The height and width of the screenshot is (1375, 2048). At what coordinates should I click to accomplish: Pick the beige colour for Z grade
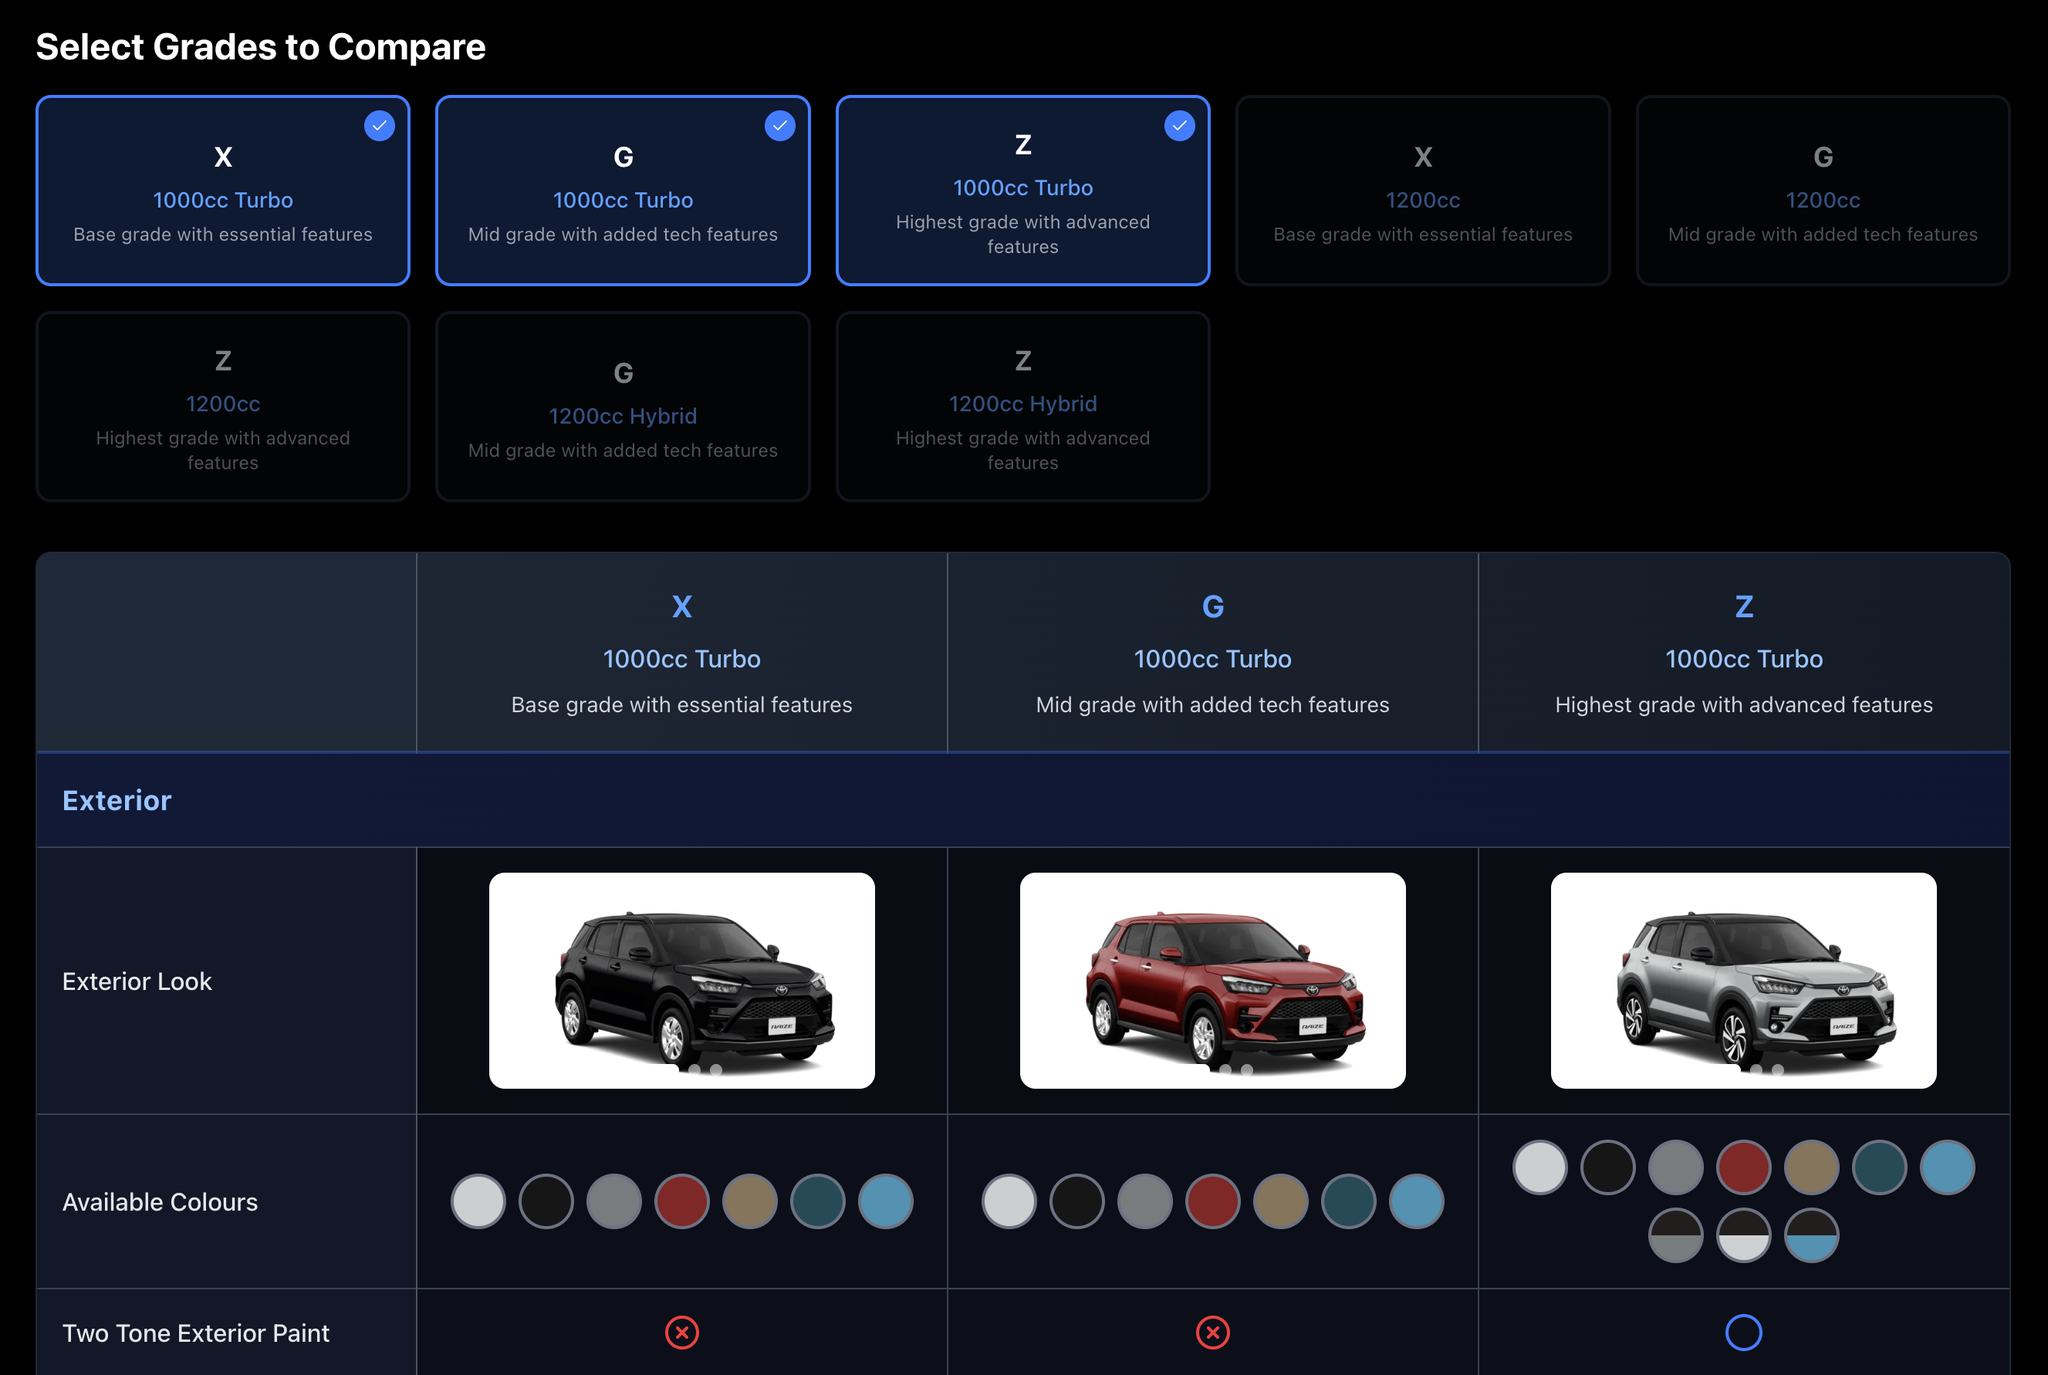click(1812, 1167)
